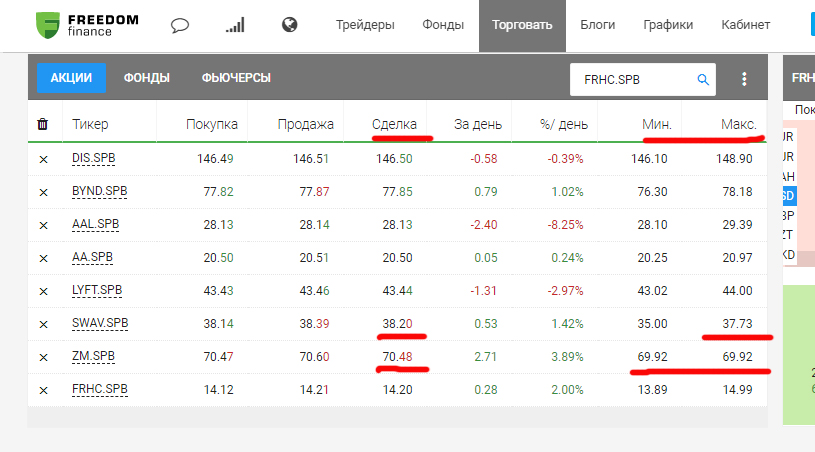Remove the SWAV.SPB row
Screen dimensions: 815x452
pos(44,324)
